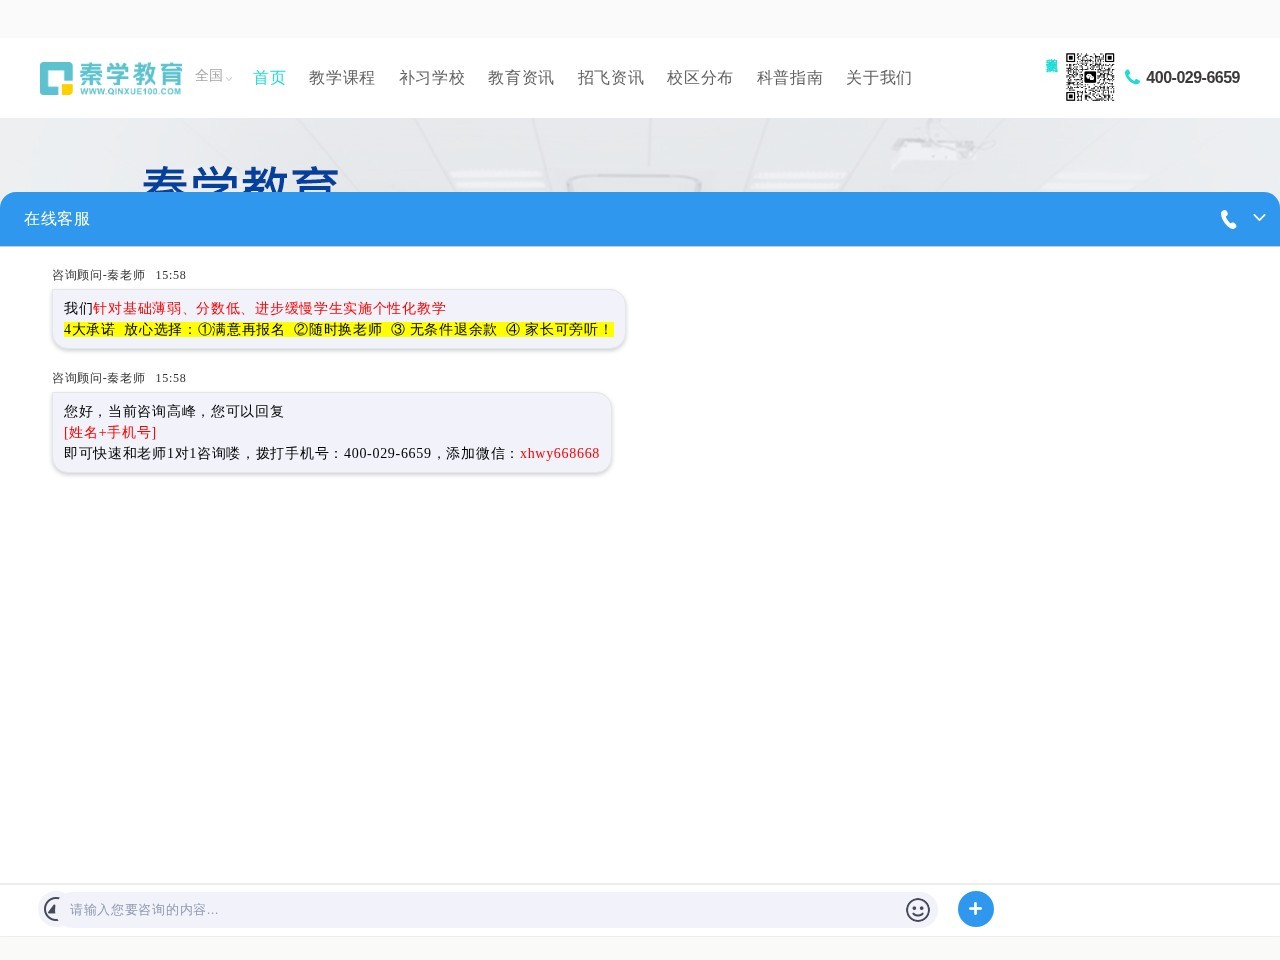Click the WeChat QR code in header
Viewport: 1280px width, 960px height.
tap(1089, 77)
